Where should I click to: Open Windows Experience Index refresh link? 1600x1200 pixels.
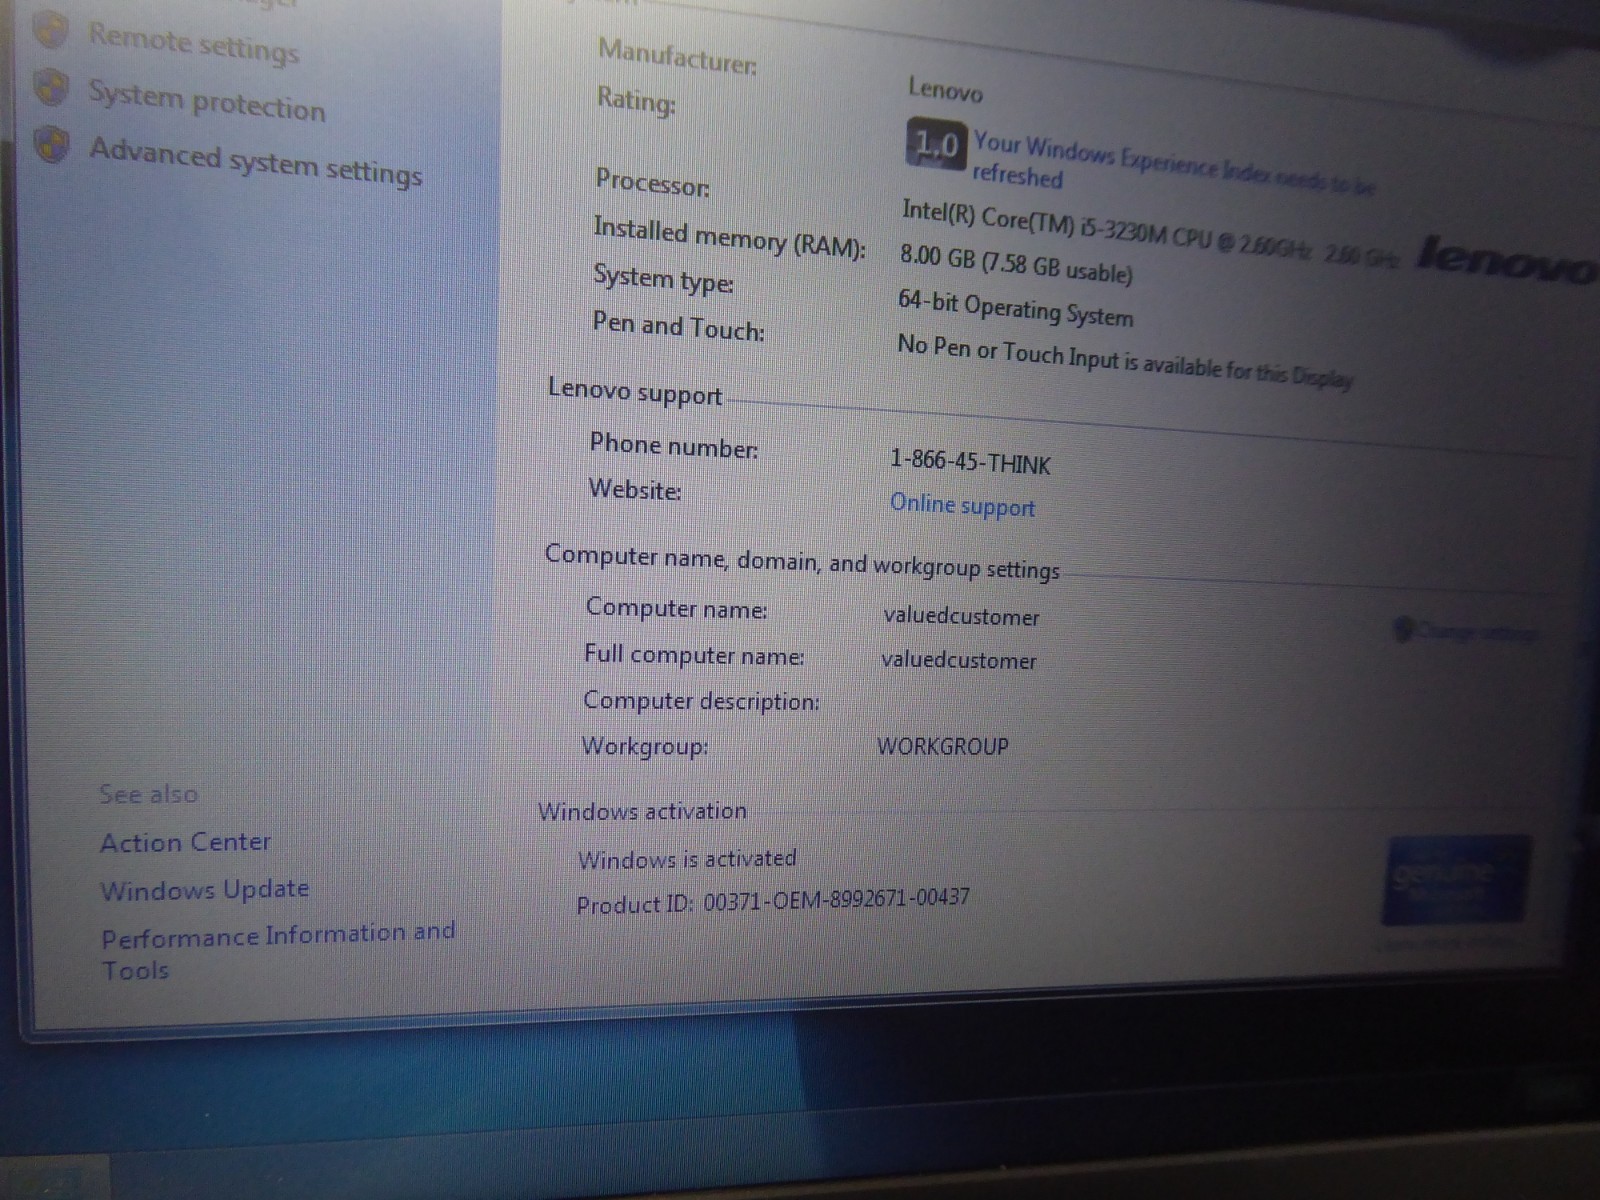pyautogui.click(x=1174, y=165)
